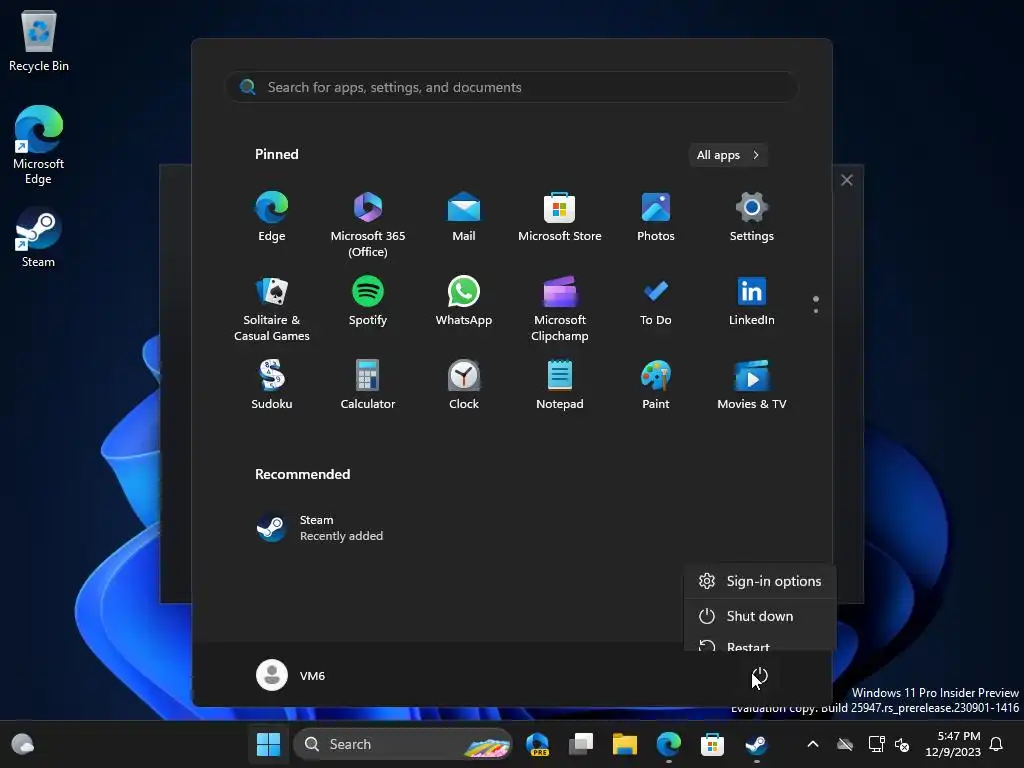The height and width of the screenshot is (768, 1024).
Task: Select Sign-in options from power menu
Action: tap(760, 581)
